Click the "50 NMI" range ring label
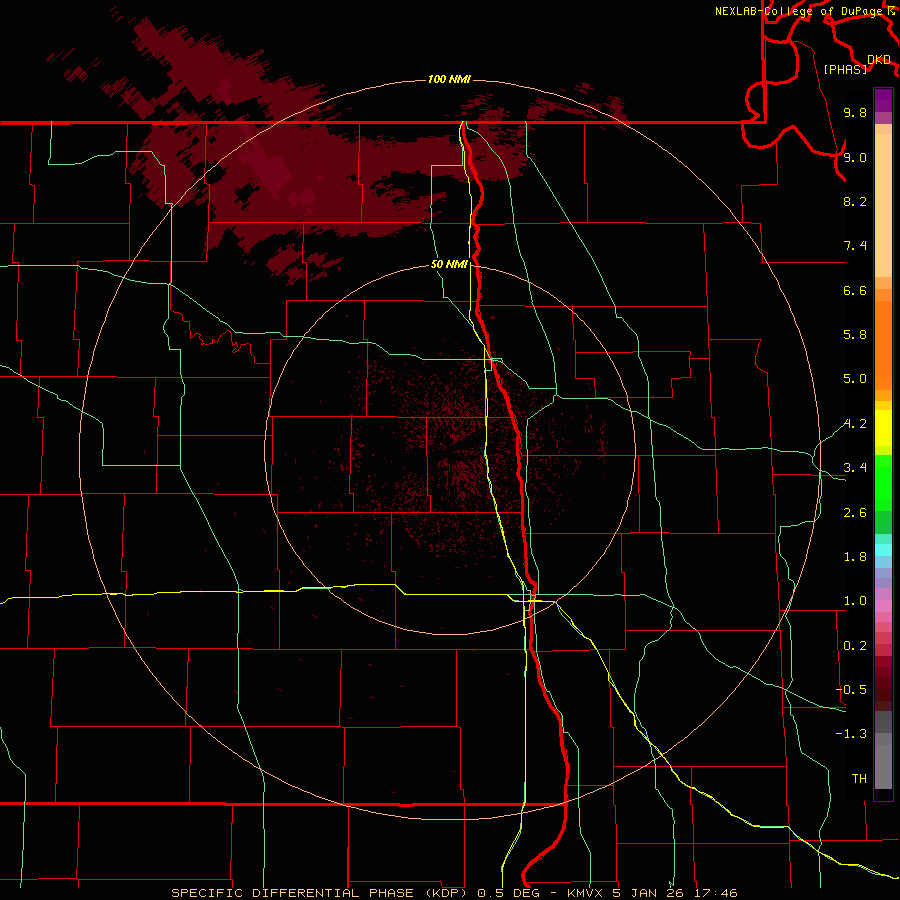This screenshot has width=900, height=900. click(449, 264)
